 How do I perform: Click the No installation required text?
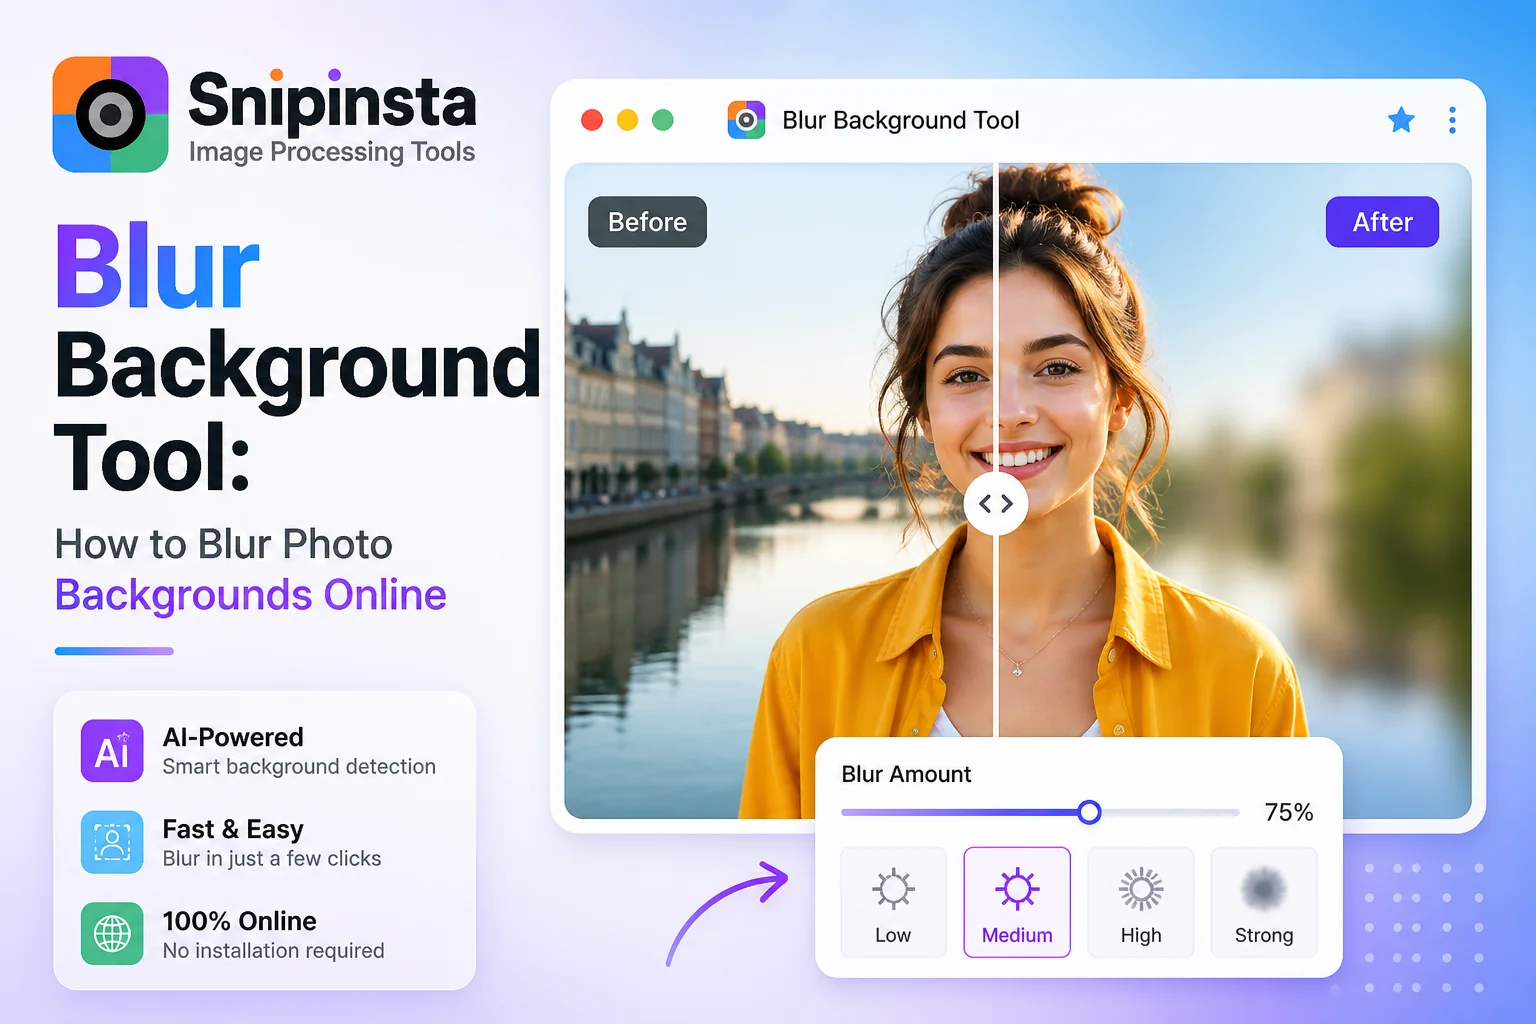(x=273, y=951)
